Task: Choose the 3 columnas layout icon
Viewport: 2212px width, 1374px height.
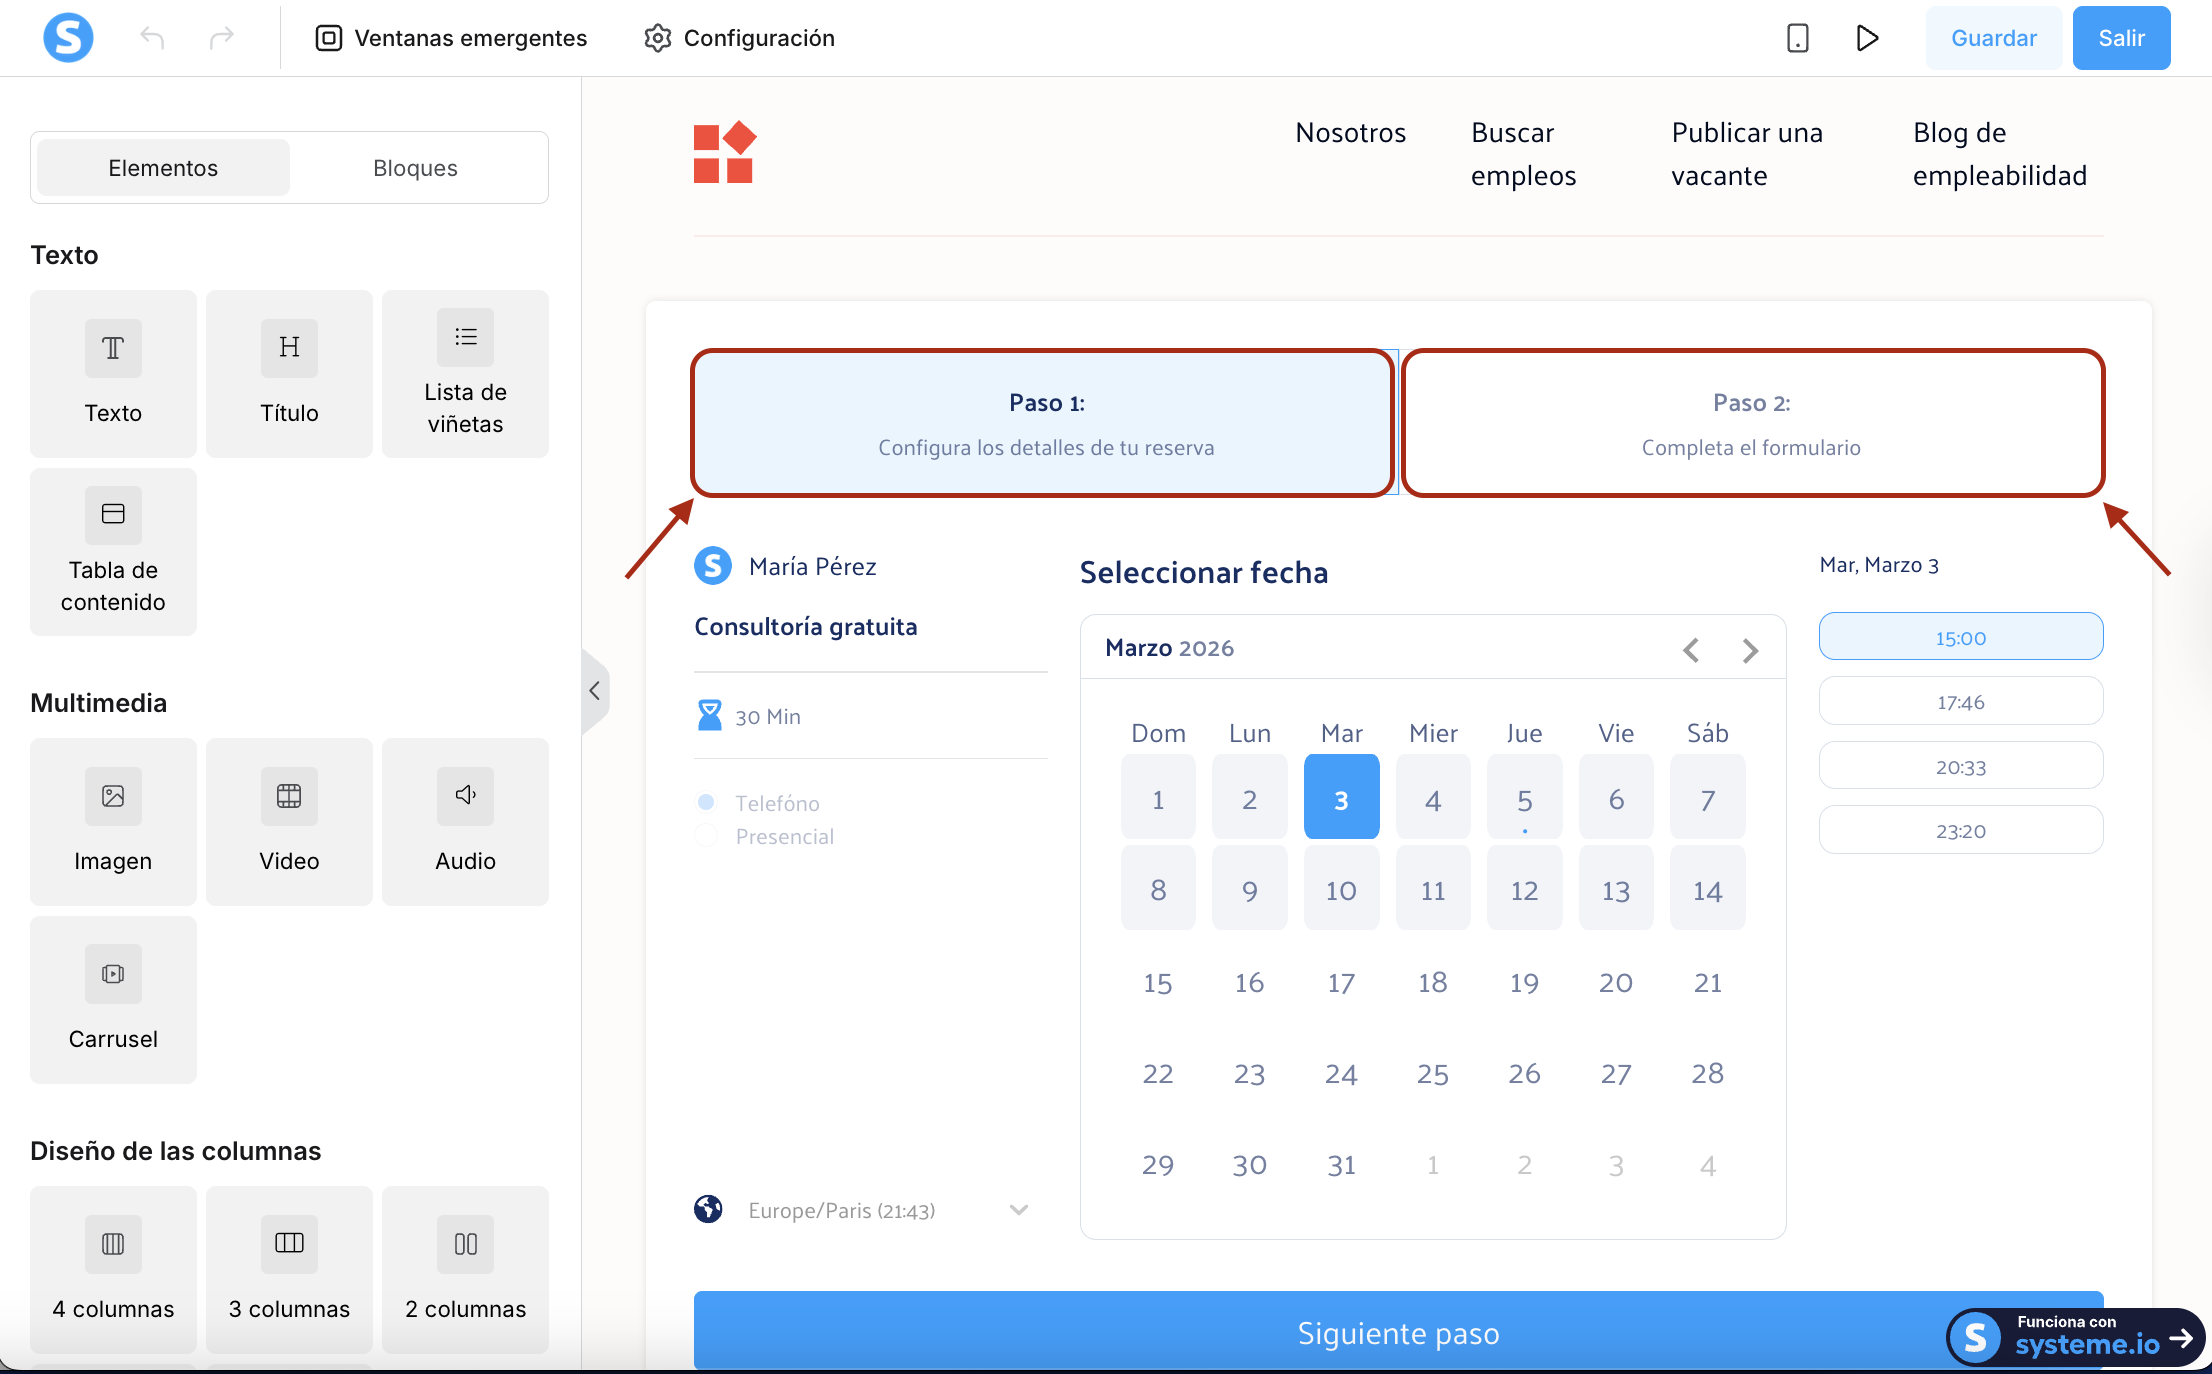Action: pyautogui.click(x=289, y=1244)
